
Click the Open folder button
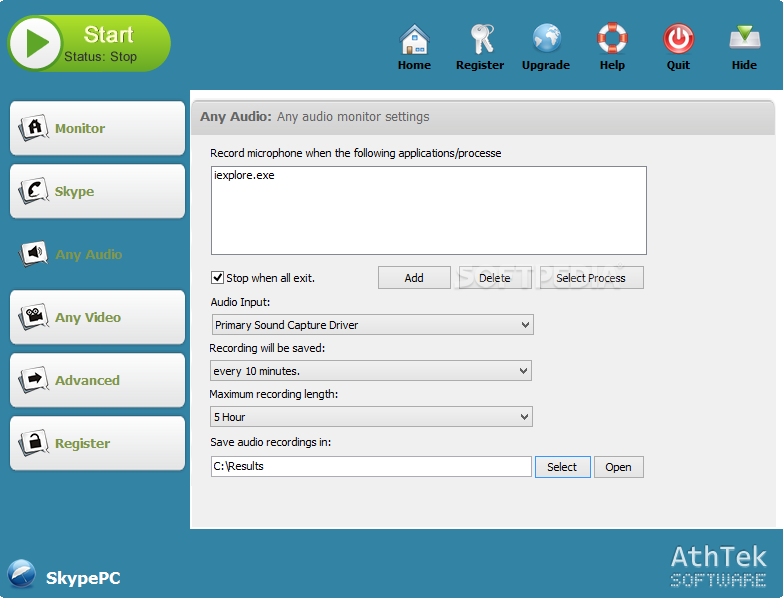(x=618, y=467)
